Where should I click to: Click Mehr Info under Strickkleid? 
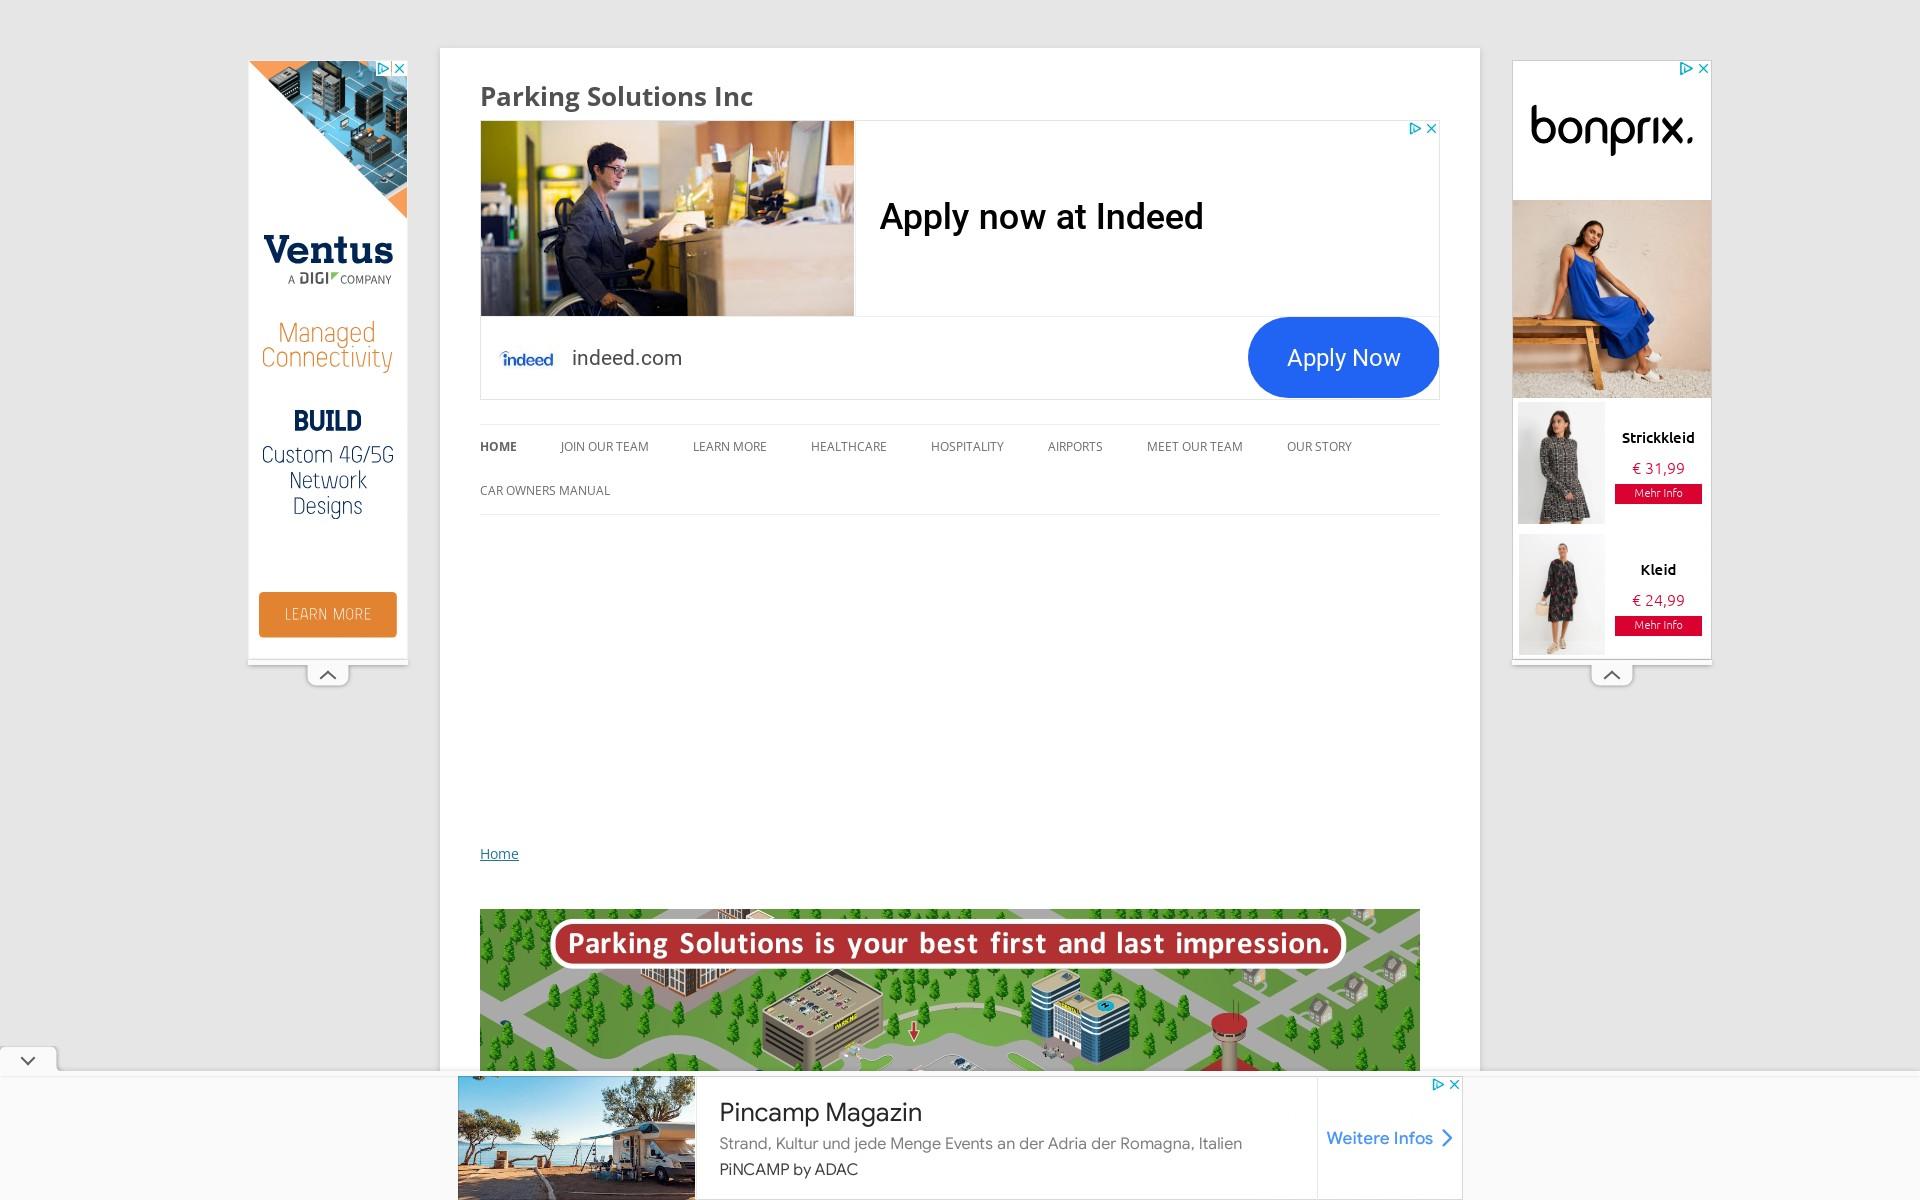[x=1658, y=494]
